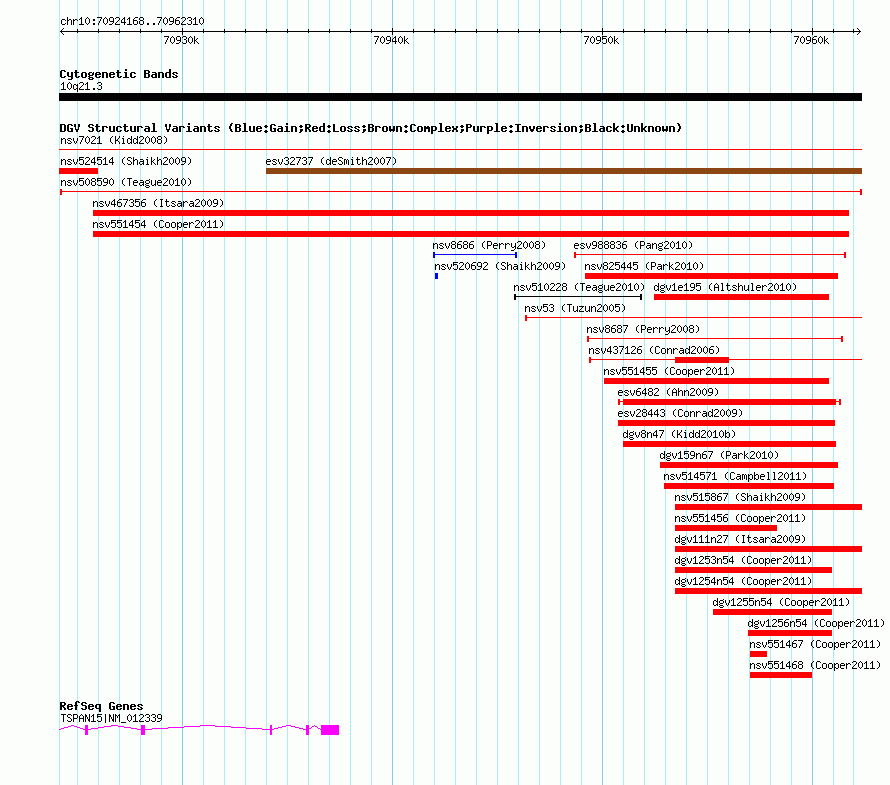Click dgv1254n54 (Cooper2011) label

[744, 581]
